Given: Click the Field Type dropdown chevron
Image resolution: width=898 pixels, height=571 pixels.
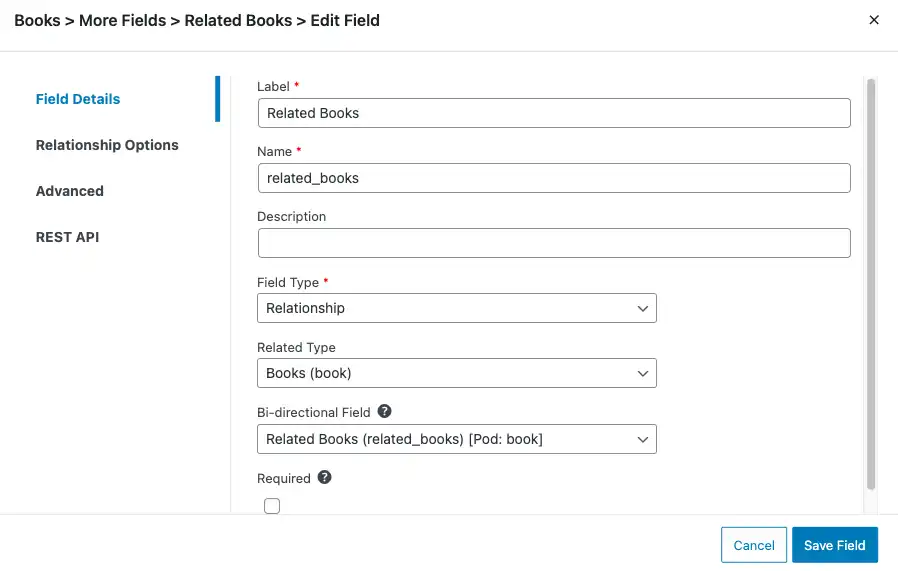Looking at the screenshot, I should click(x=643, y=309).
